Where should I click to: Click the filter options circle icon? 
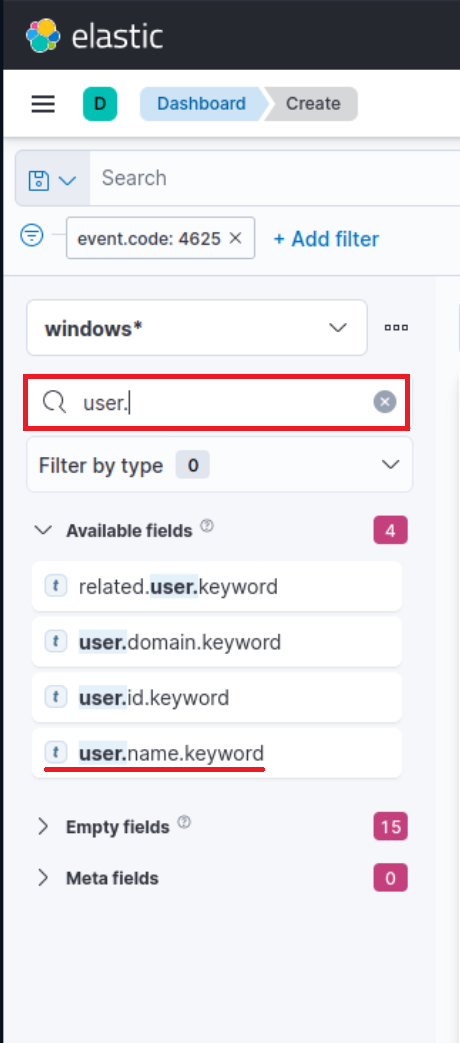pos(32,234)
